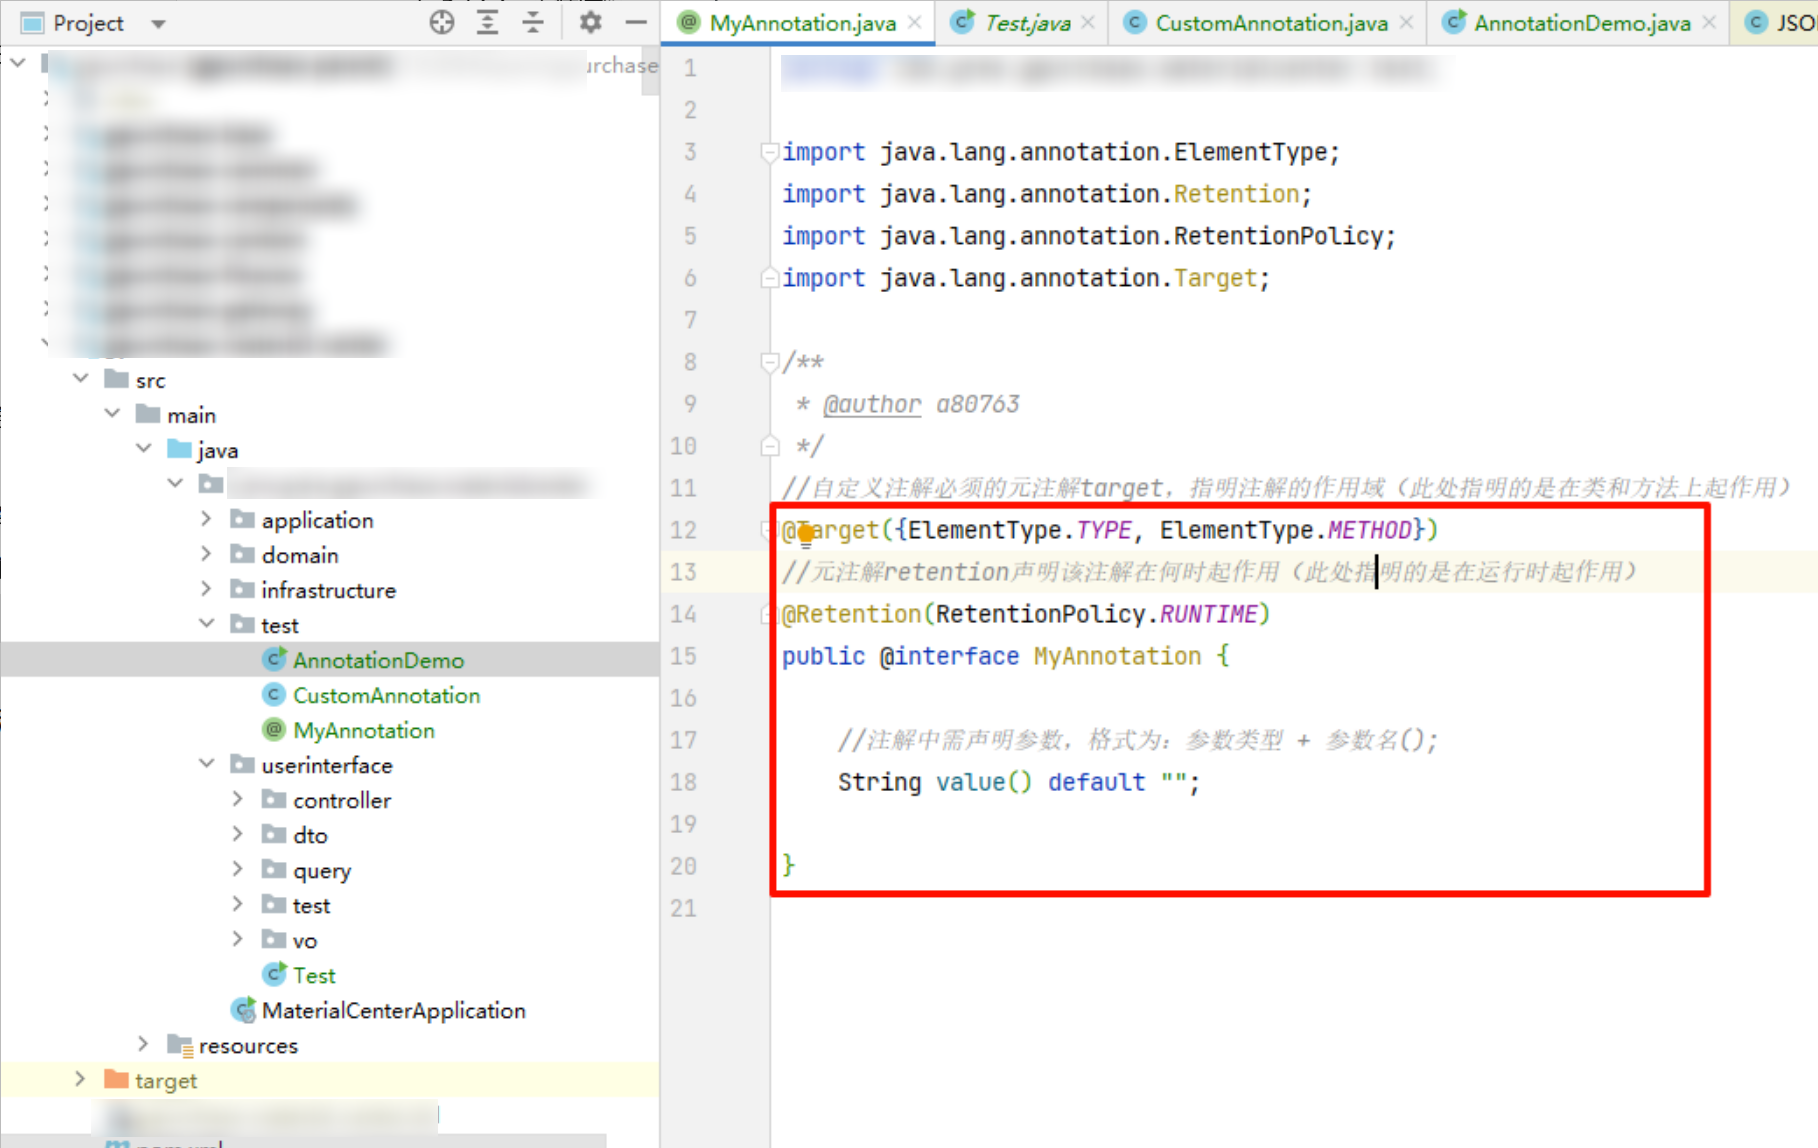The image size is (1818, 1148).
Task: Select MyAnnotation annotation in tree
Action: (x=364, y=730)
